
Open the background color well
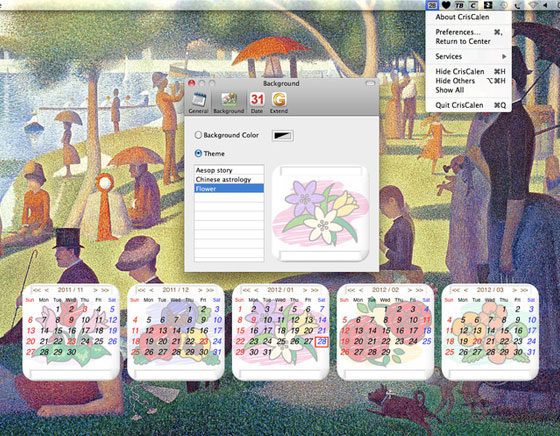click(282, 136)
